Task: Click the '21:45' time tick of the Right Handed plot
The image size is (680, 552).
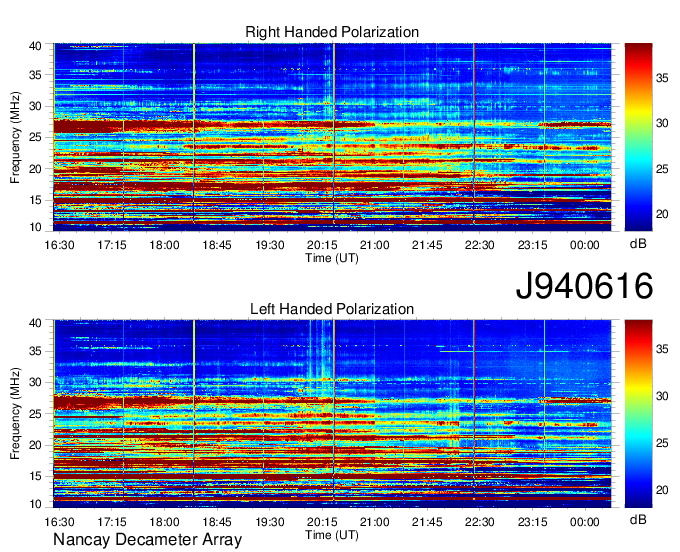Action: pyautogui.click(x=427, y=245)
